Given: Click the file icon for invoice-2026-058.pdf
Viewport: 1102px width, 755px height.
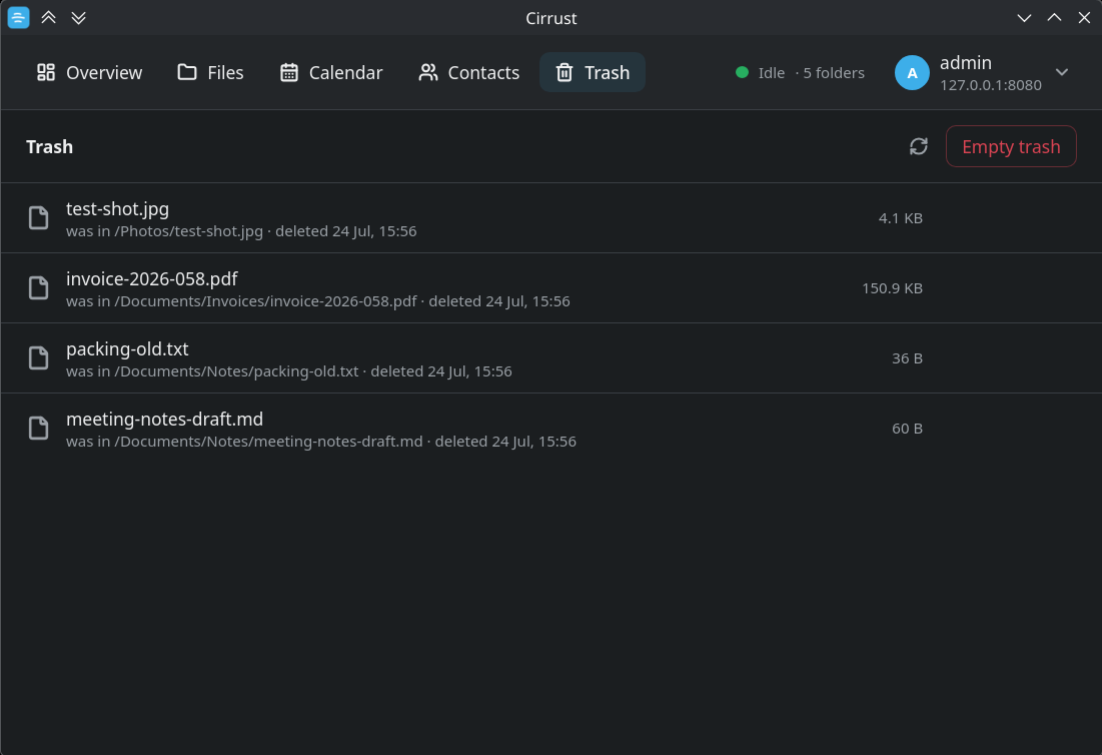Looking at the screenshot, I should (39, 288).
